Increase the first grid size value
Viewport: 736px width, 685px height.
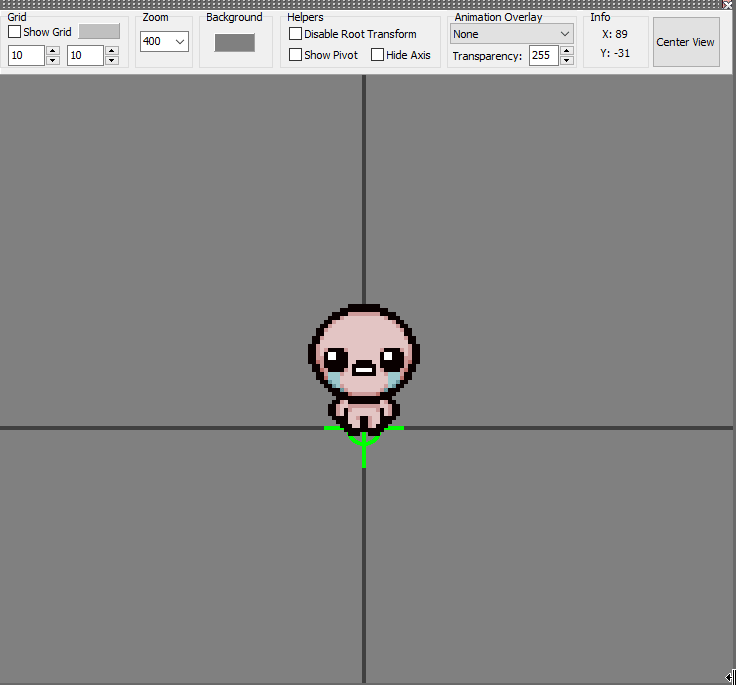pos(53,51)
